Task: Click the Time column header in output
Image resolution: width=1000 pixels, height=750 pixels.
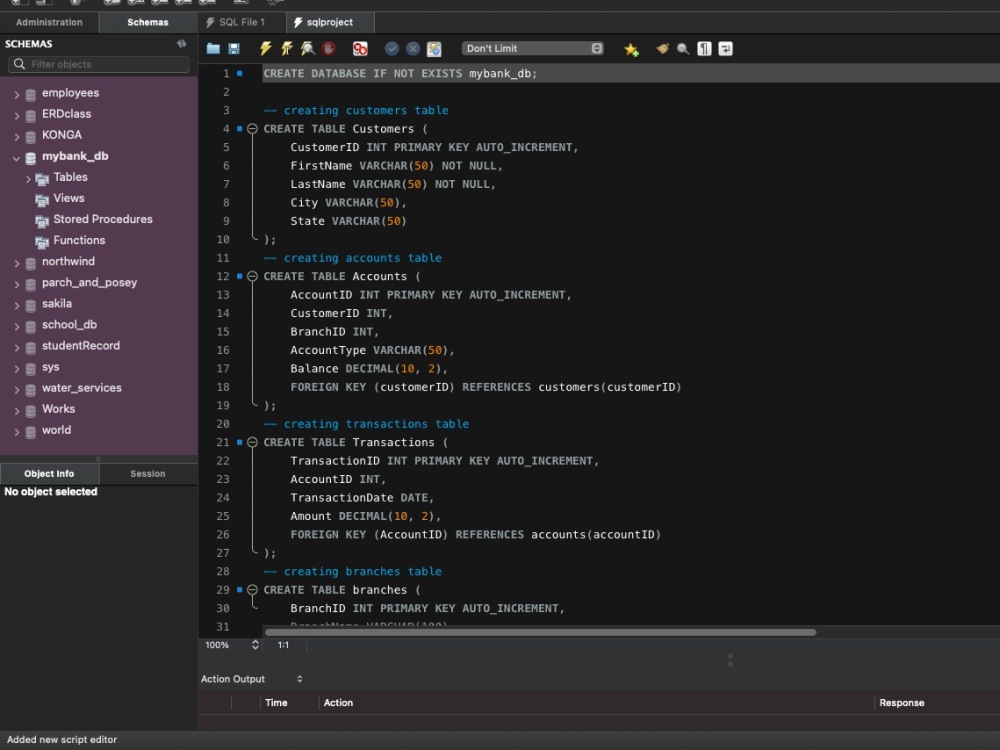Action: (276, 703)
